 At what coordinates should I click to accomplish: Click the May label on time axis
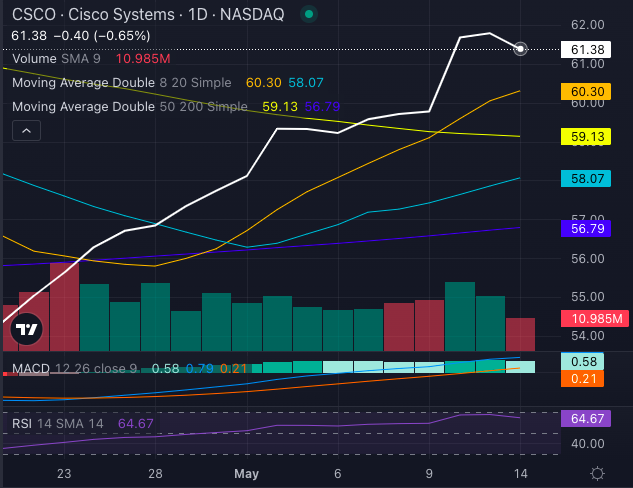(x=246, y=473)
